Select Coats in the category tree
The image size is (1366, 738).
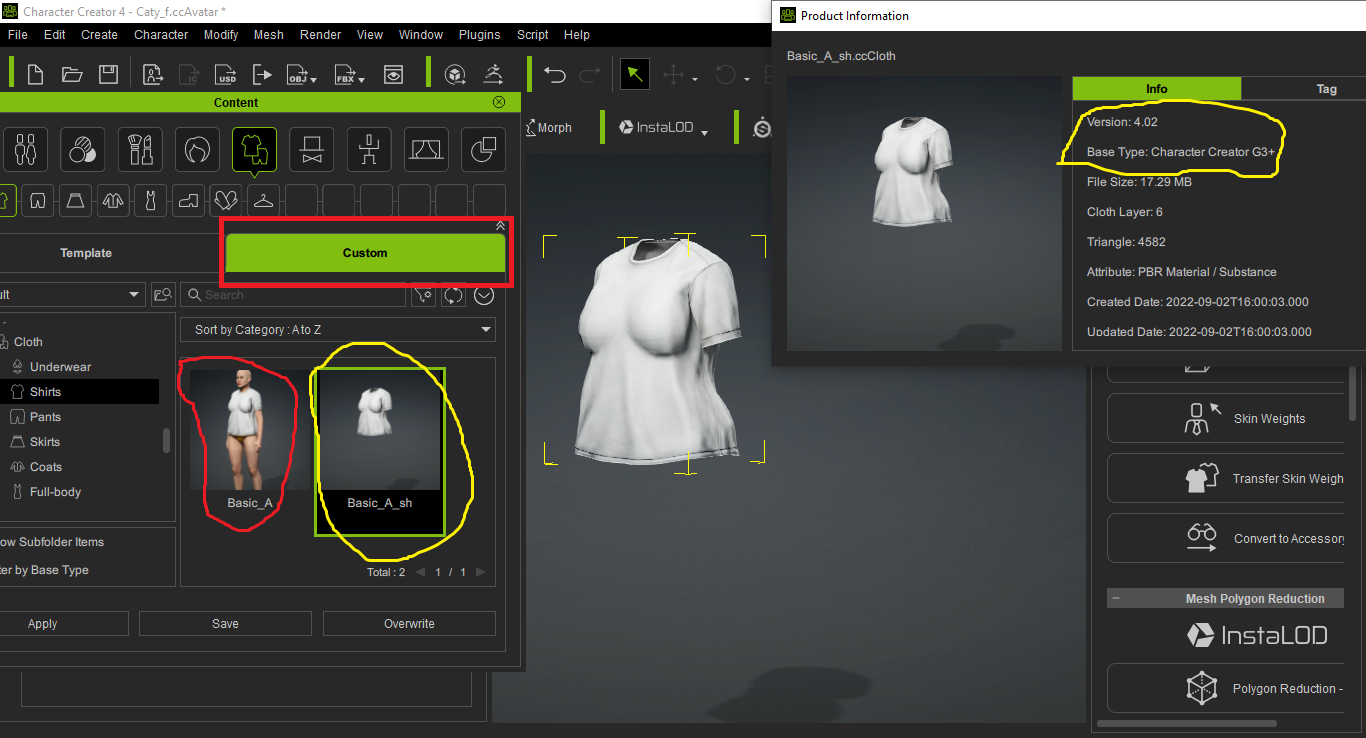point(46,467)
